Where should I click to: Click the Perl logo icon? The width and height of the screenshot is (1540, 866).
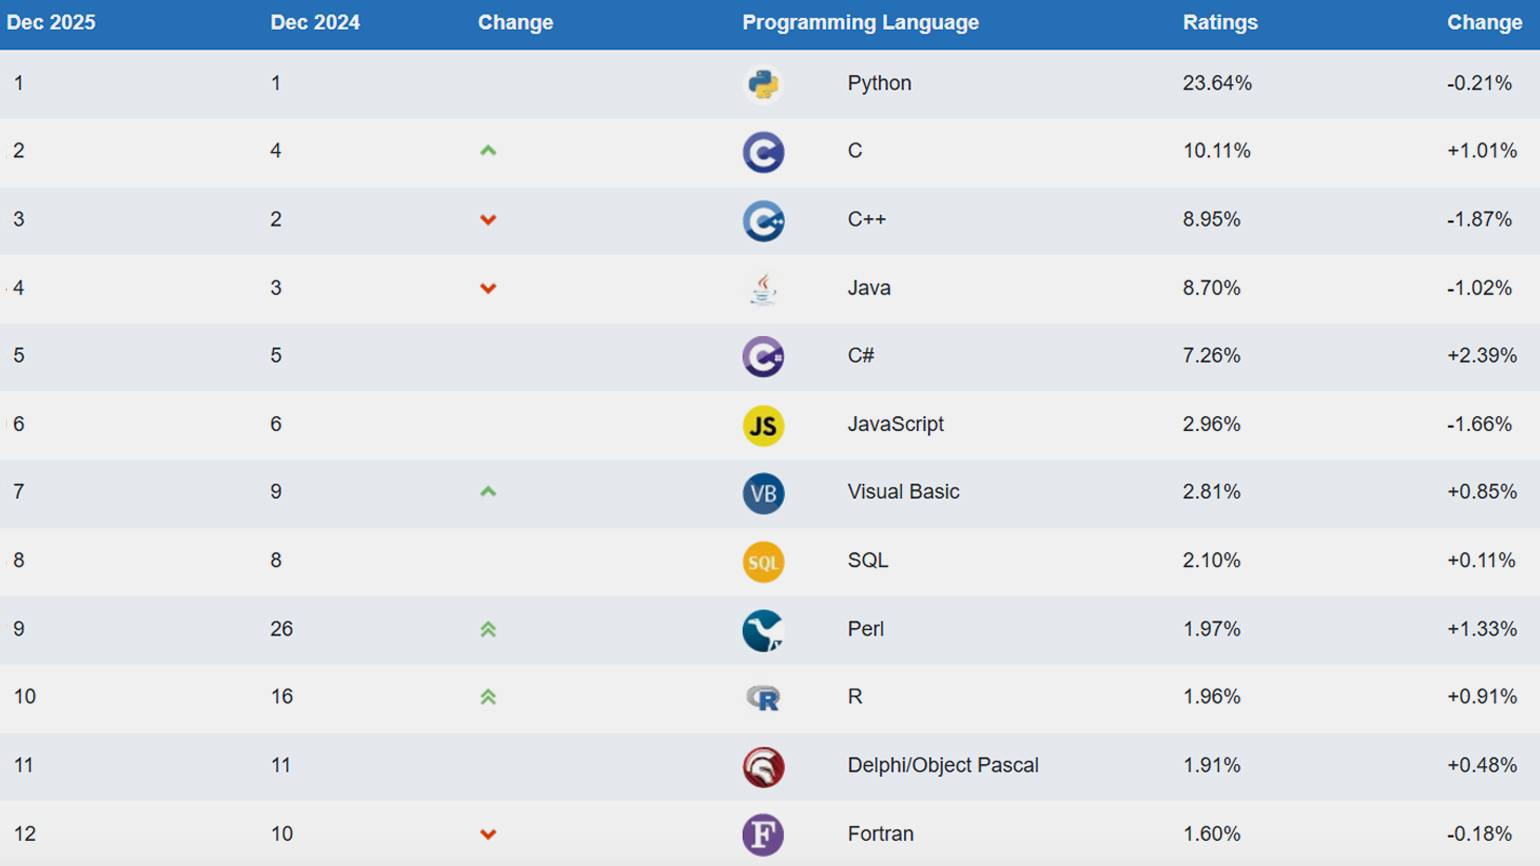(x=763, y=630)
